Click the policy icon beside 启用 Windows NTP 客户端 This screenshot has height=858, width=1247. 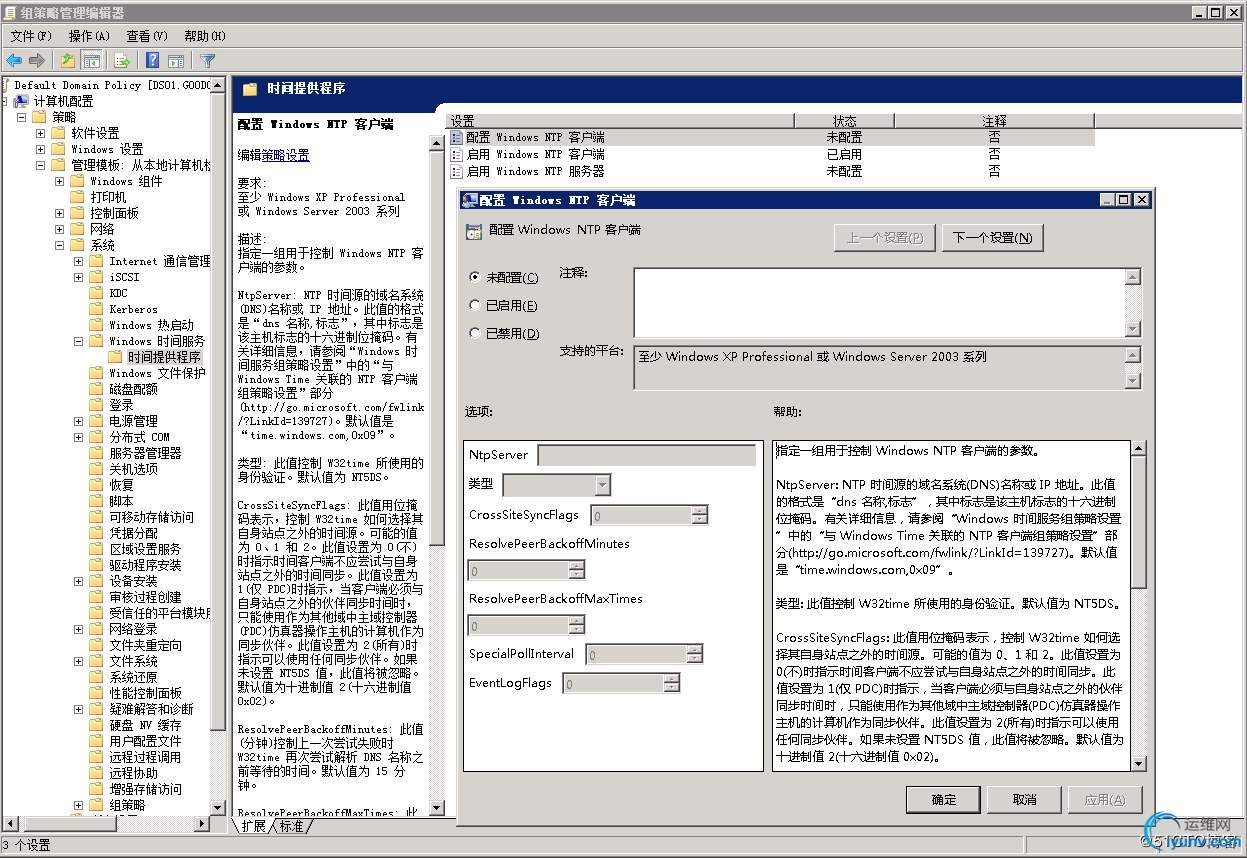coord(456,155)
